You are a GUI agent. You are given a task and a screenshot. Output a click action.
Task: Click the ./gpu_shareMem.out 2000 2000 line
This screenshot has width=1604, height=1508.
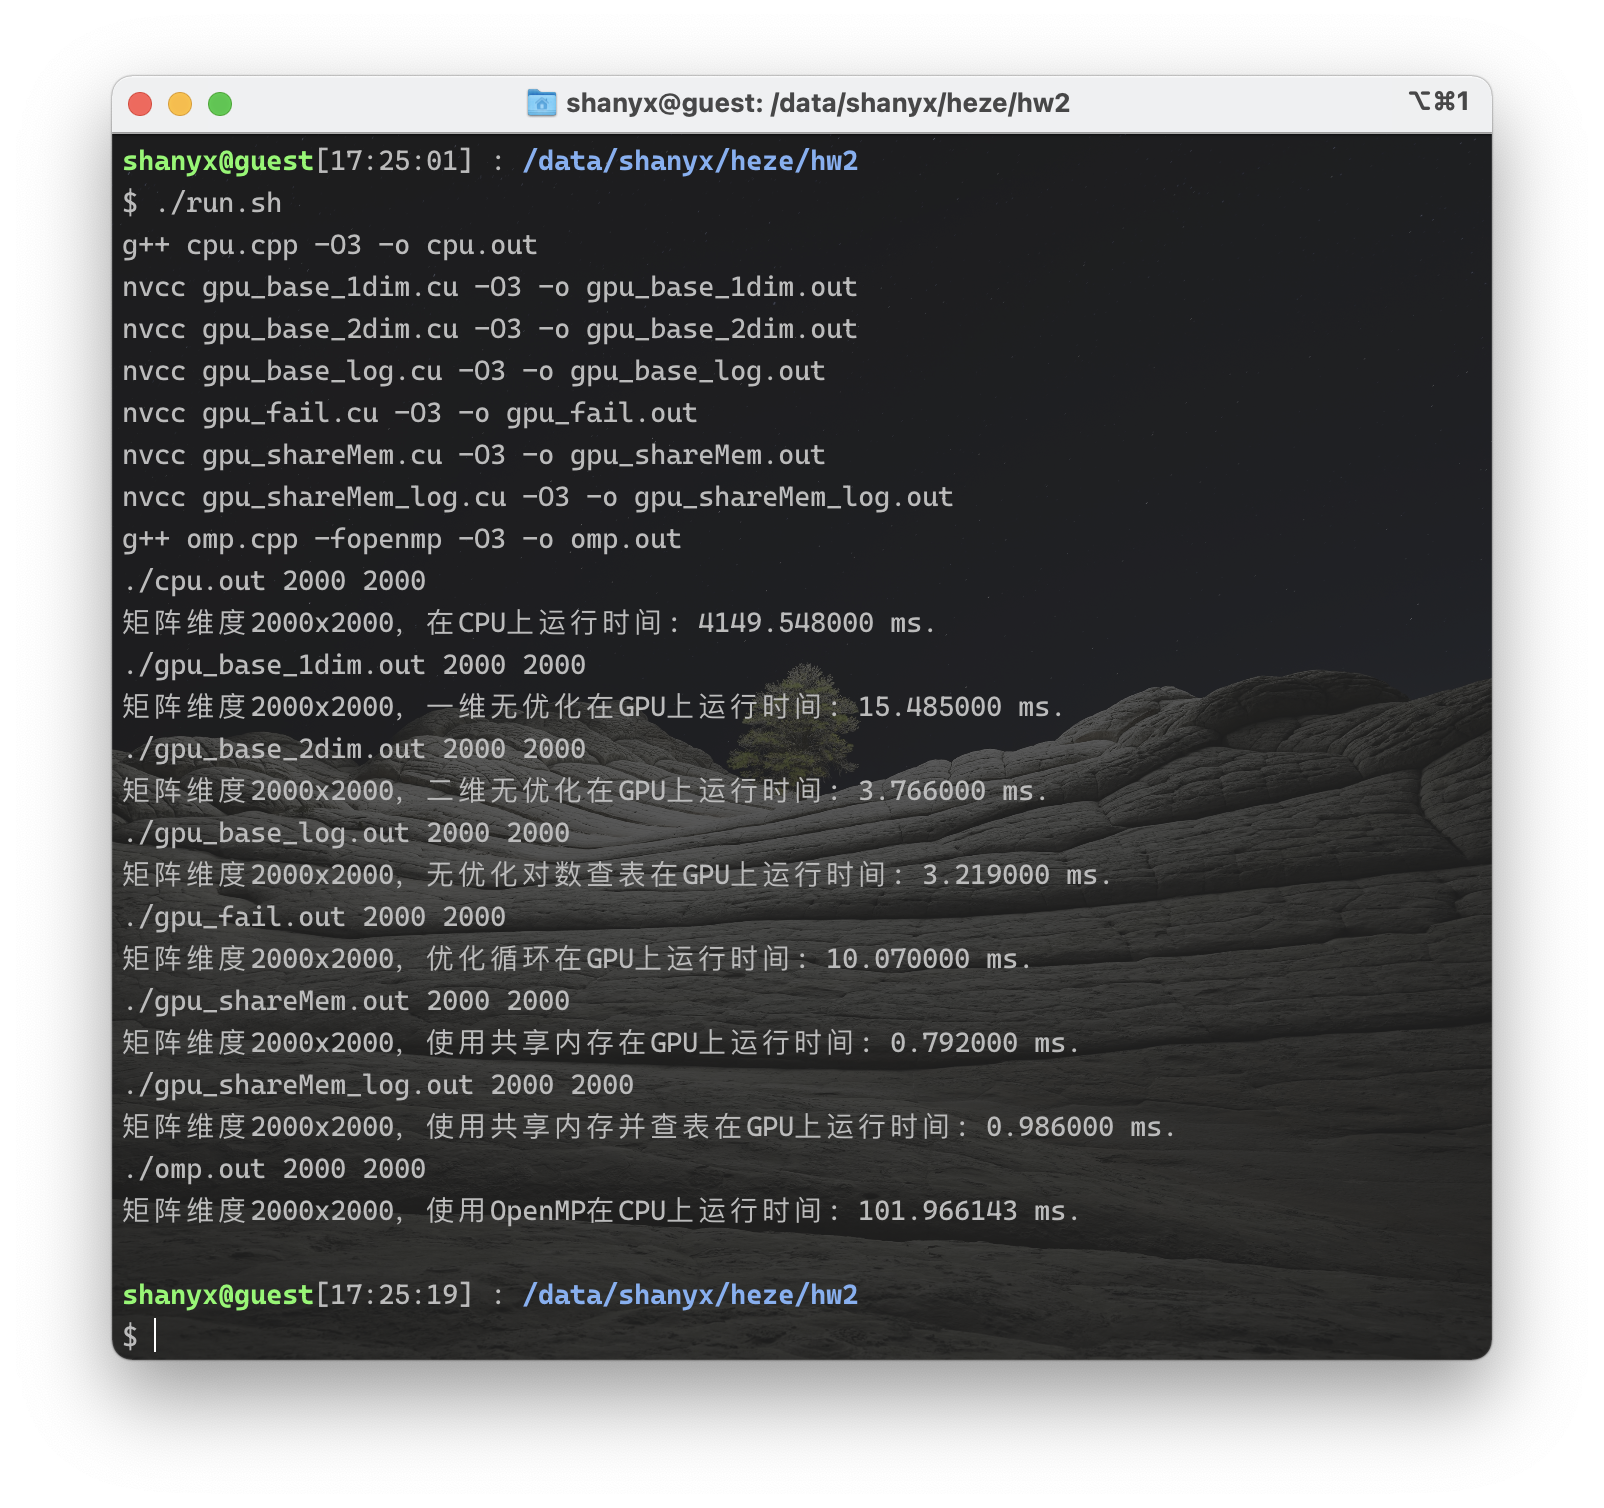346,1001
